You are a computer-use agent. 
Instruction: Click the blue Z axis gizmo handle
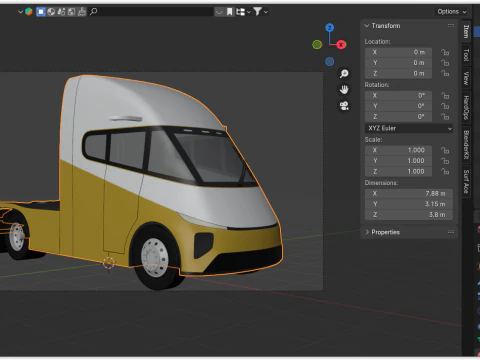point(330,28)
